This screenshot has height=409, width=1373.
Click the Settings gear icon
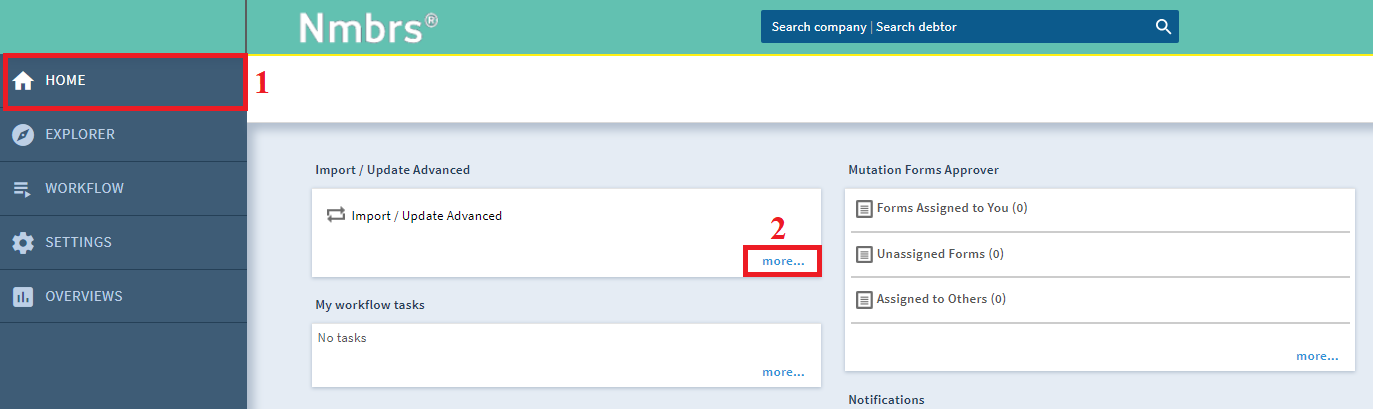(23, 243)
